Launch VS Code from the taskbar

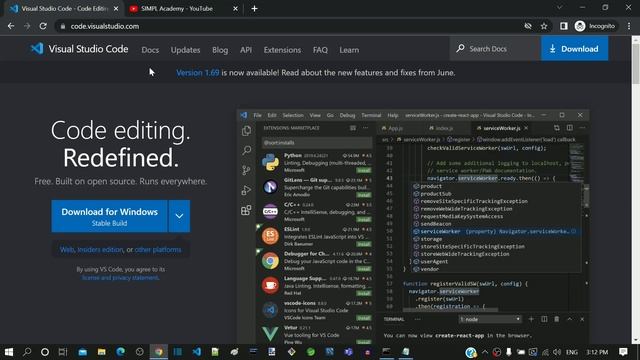click(x=197, y=352)
